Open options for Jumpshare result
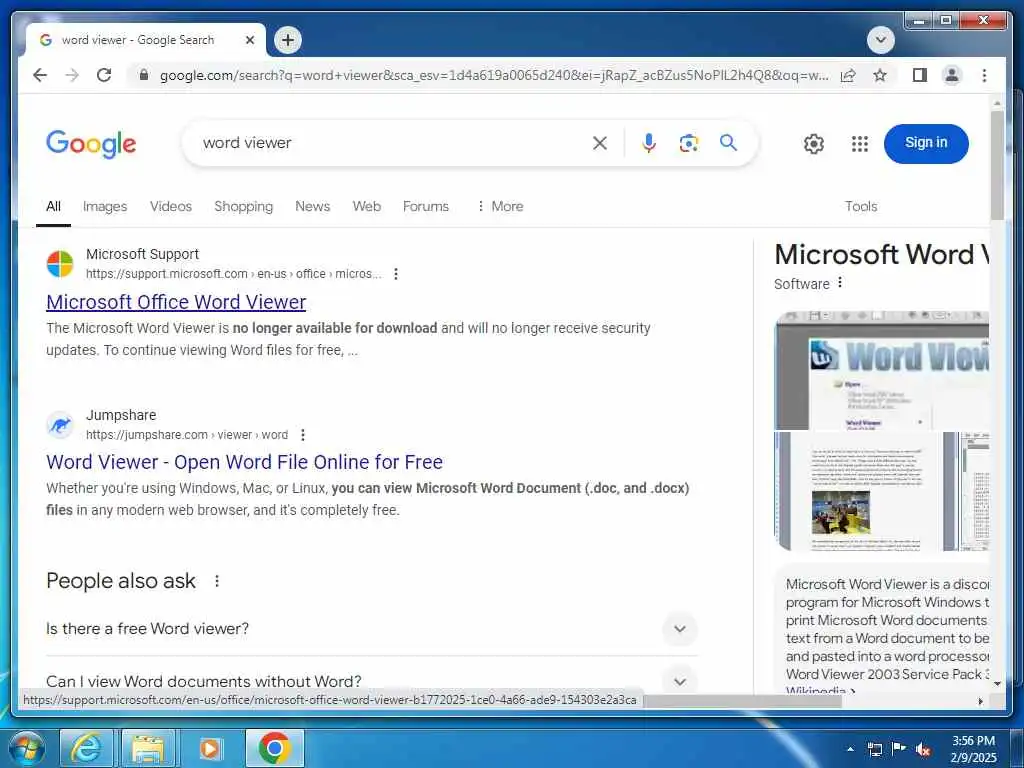The height and width of the screenshot is (768, 1024). pyautogui.click(x=302, y=435)
